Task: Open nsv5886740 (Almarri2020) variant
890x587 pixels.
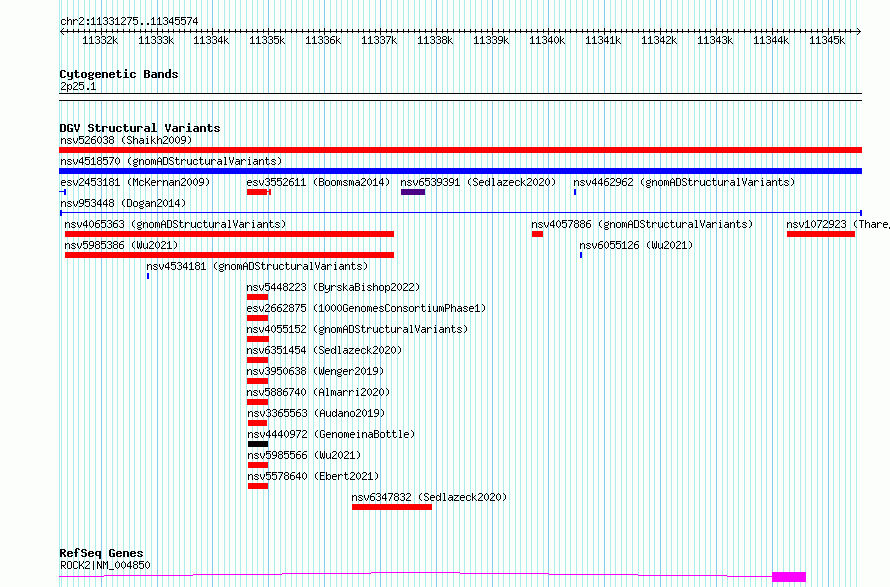Action: tap(318, 392)
